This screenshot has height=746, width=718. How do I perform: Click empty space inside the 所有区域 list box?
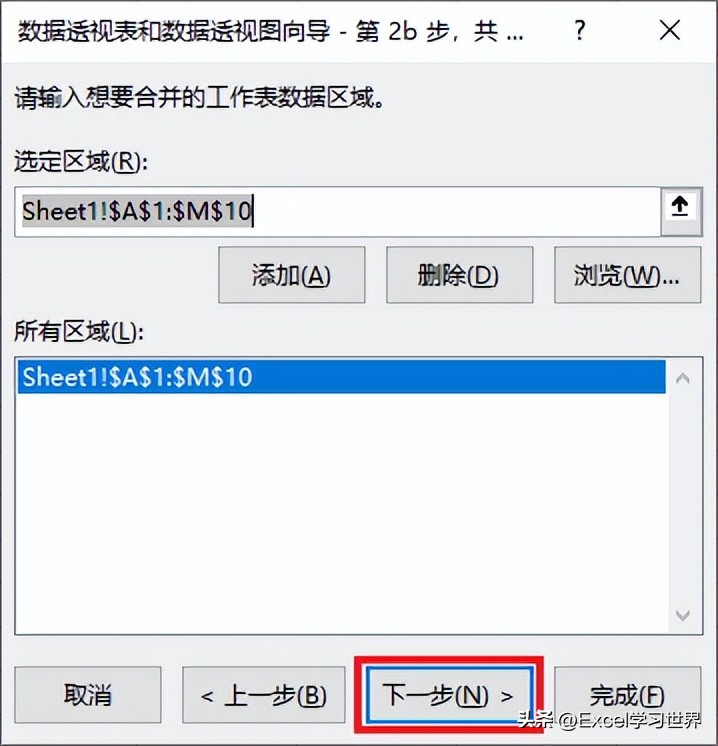point(341,514)
